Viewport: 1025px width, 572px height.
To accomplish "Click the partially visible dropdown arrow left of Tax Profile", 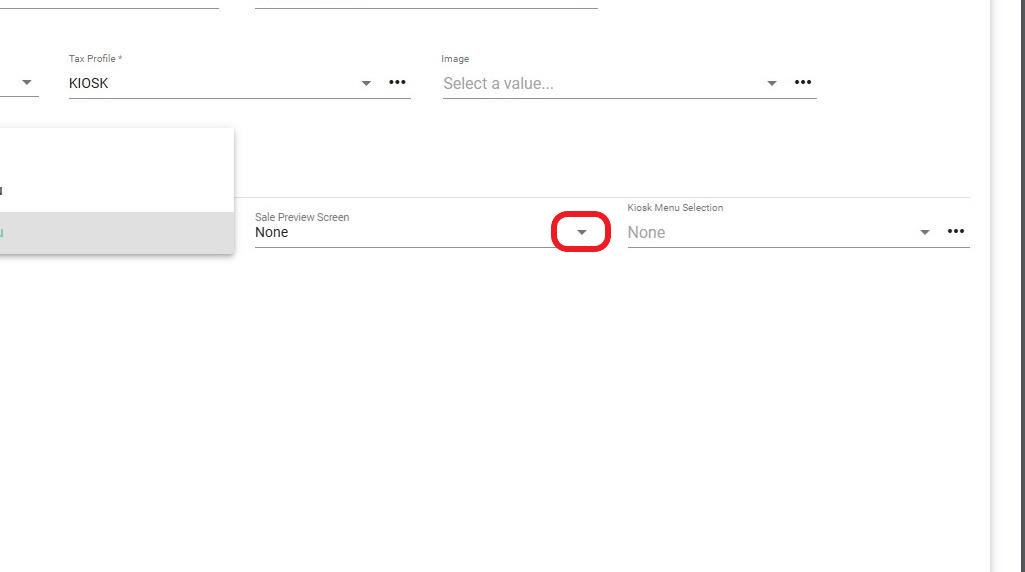I will point(27,82).
